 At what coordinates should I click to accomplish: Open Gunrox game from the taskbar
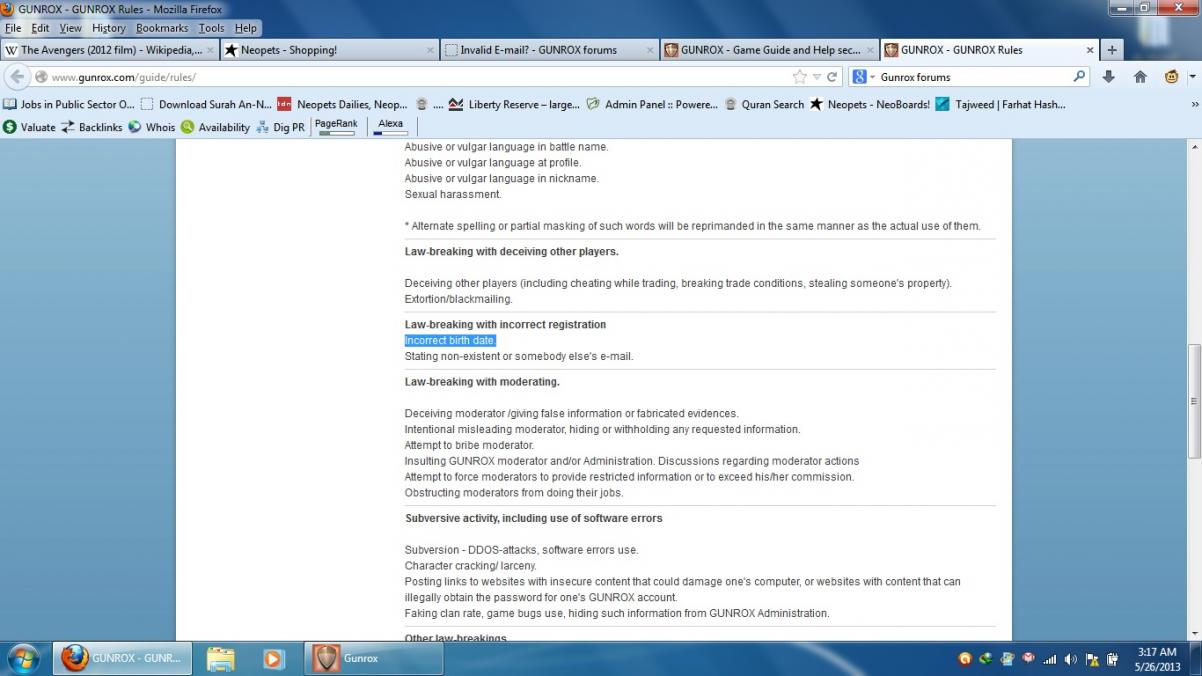(x=359, y=659)
